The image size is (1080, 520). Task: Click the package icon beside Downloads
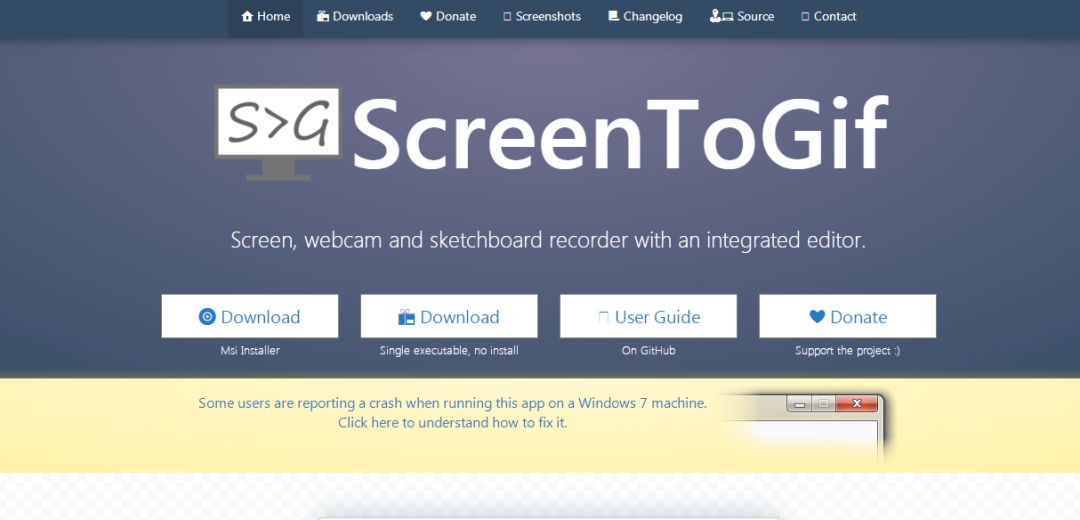click(x=322, y=17)
